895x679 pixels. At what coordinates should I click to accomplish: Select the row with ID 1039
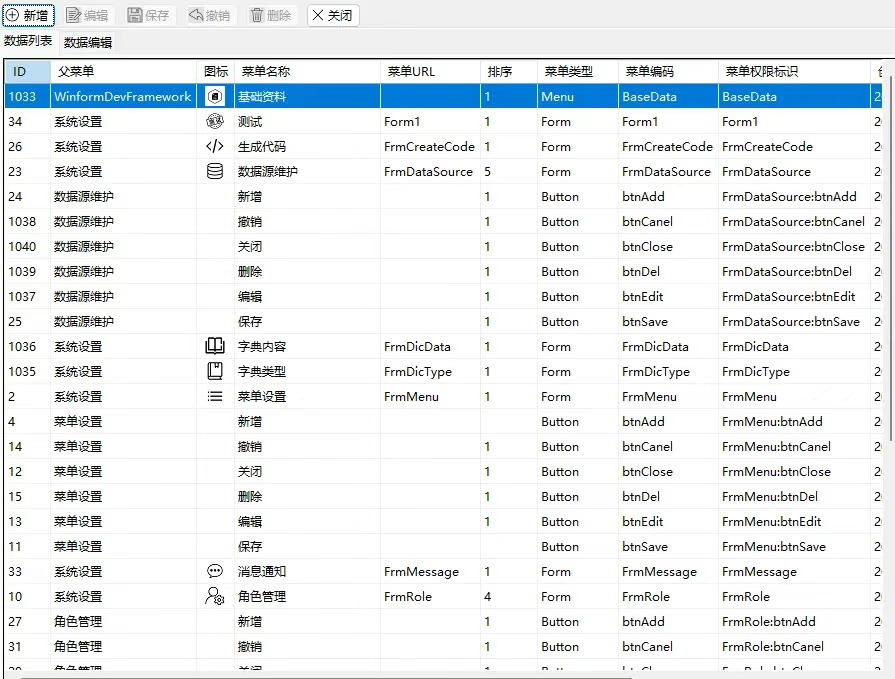pyautogui.click(x=443, y=272)
